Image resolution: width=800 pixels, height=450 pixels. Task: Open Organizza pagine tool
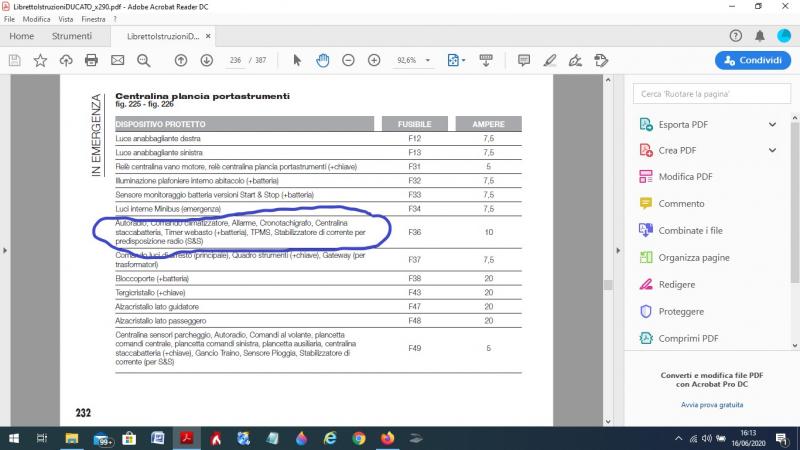693,257
